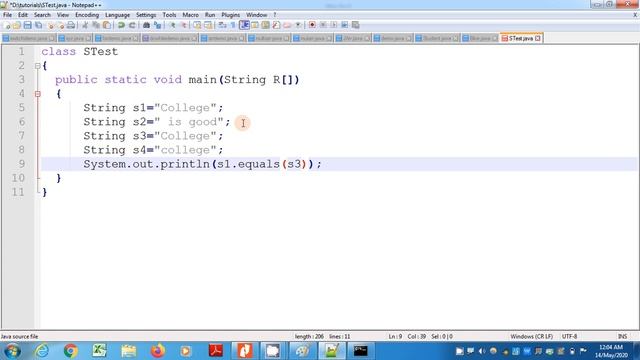The width and height of the screenshot is (640, 360).
Task: Toggle word wrap in the toolbar
Action: pos(222,25)
